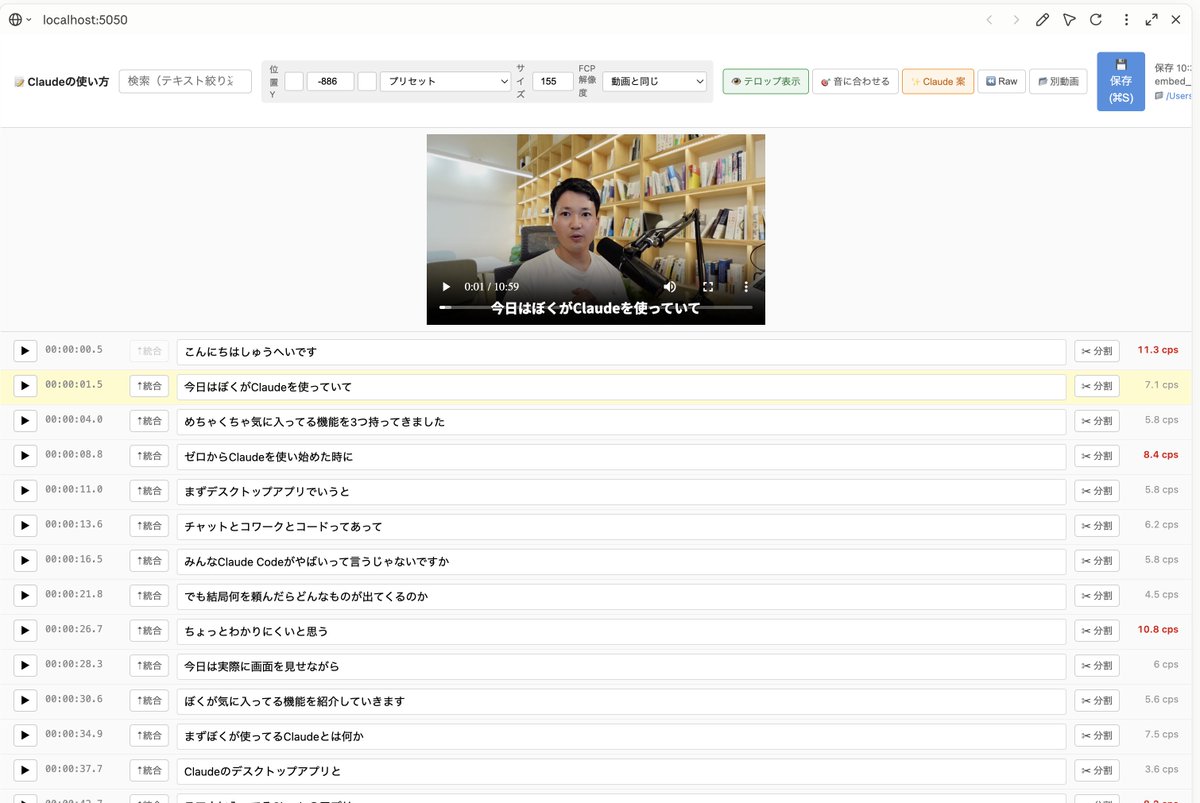Click ↑統合 on the 00:00:13.6 row
1200x803 pixels.
click(x=149, y=526)
